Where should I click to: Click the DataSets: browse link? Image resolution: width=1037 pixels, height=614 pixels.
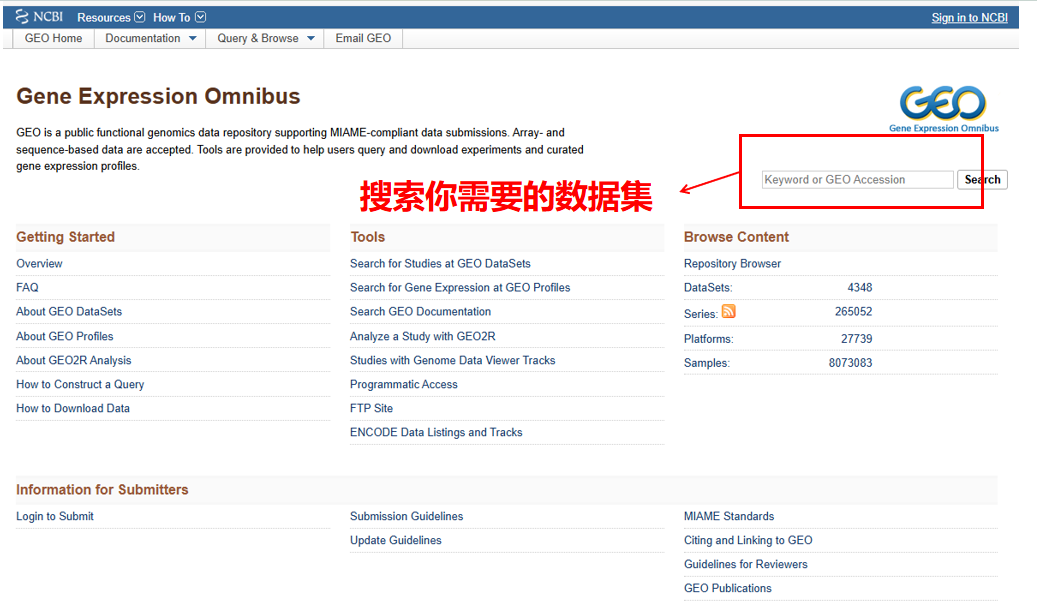coord(708,288)
